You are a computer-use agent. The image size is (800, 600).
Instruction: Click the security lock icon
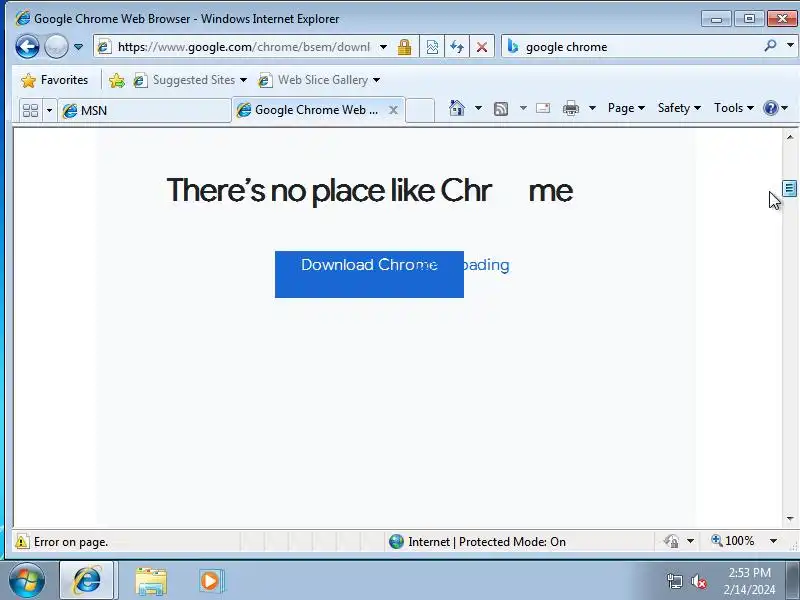(x=404, y=47)
